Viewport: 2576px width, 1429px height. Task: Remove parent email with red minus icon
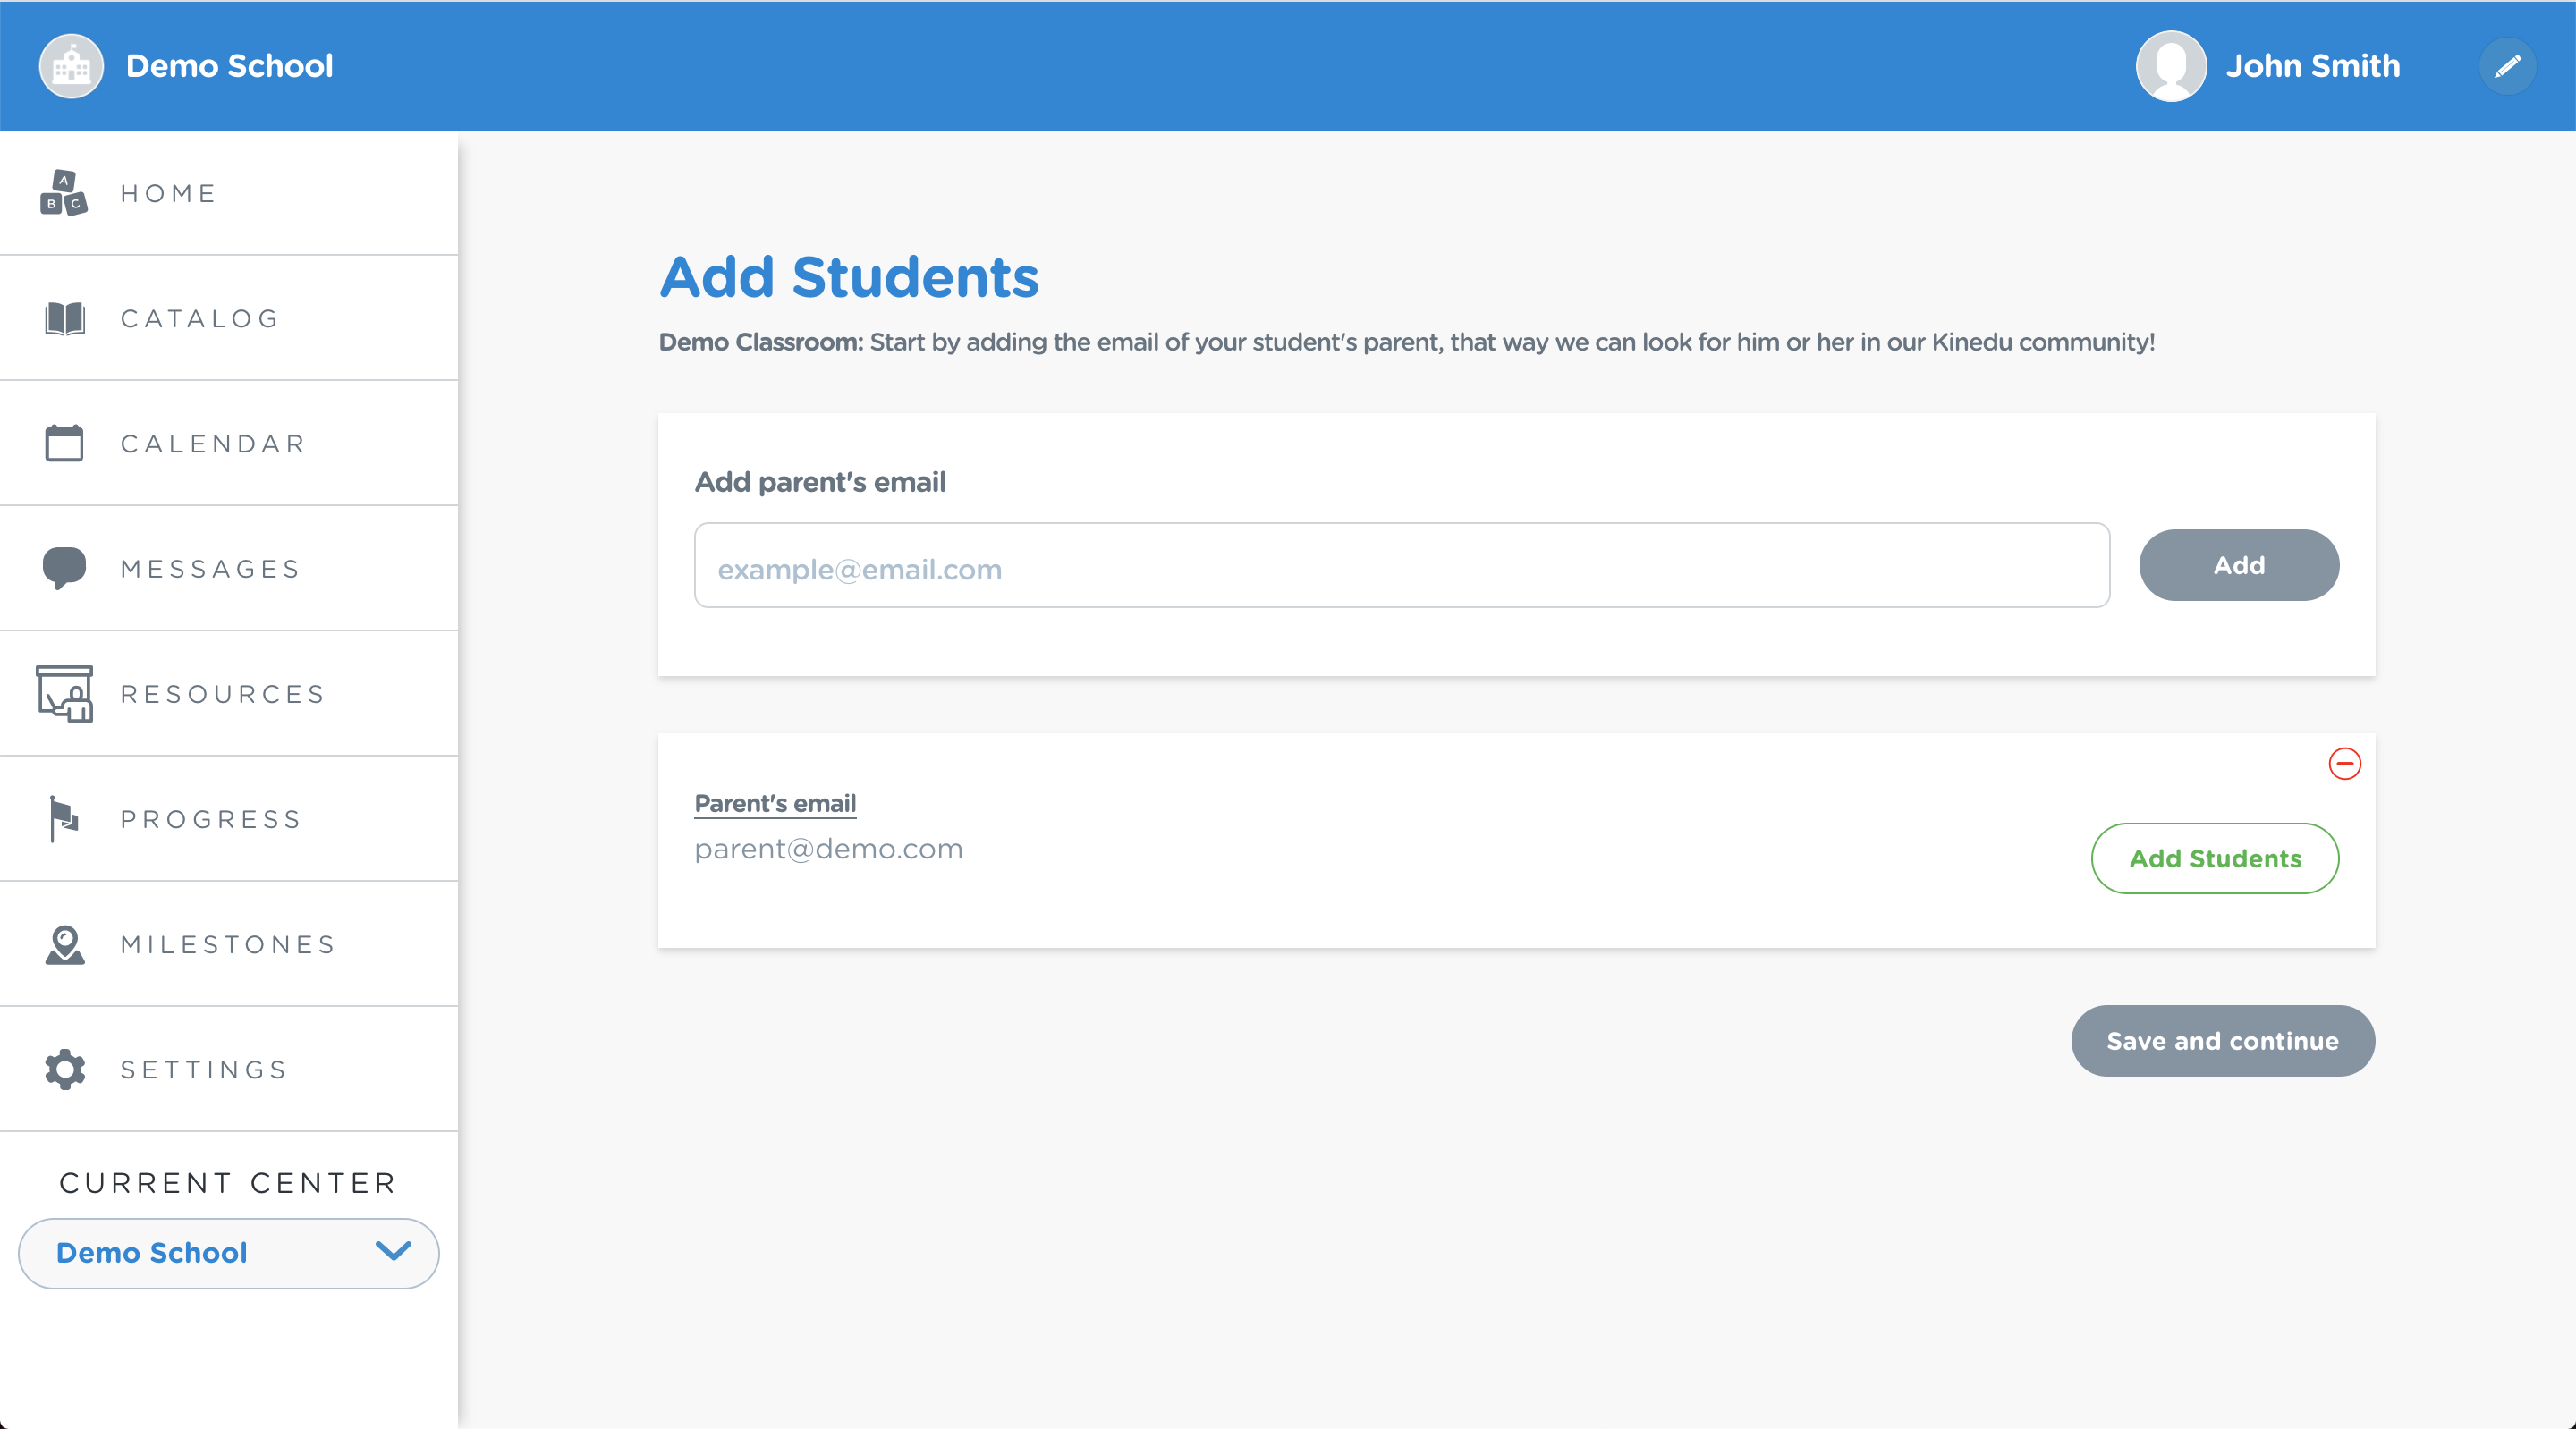[2344, 764]
